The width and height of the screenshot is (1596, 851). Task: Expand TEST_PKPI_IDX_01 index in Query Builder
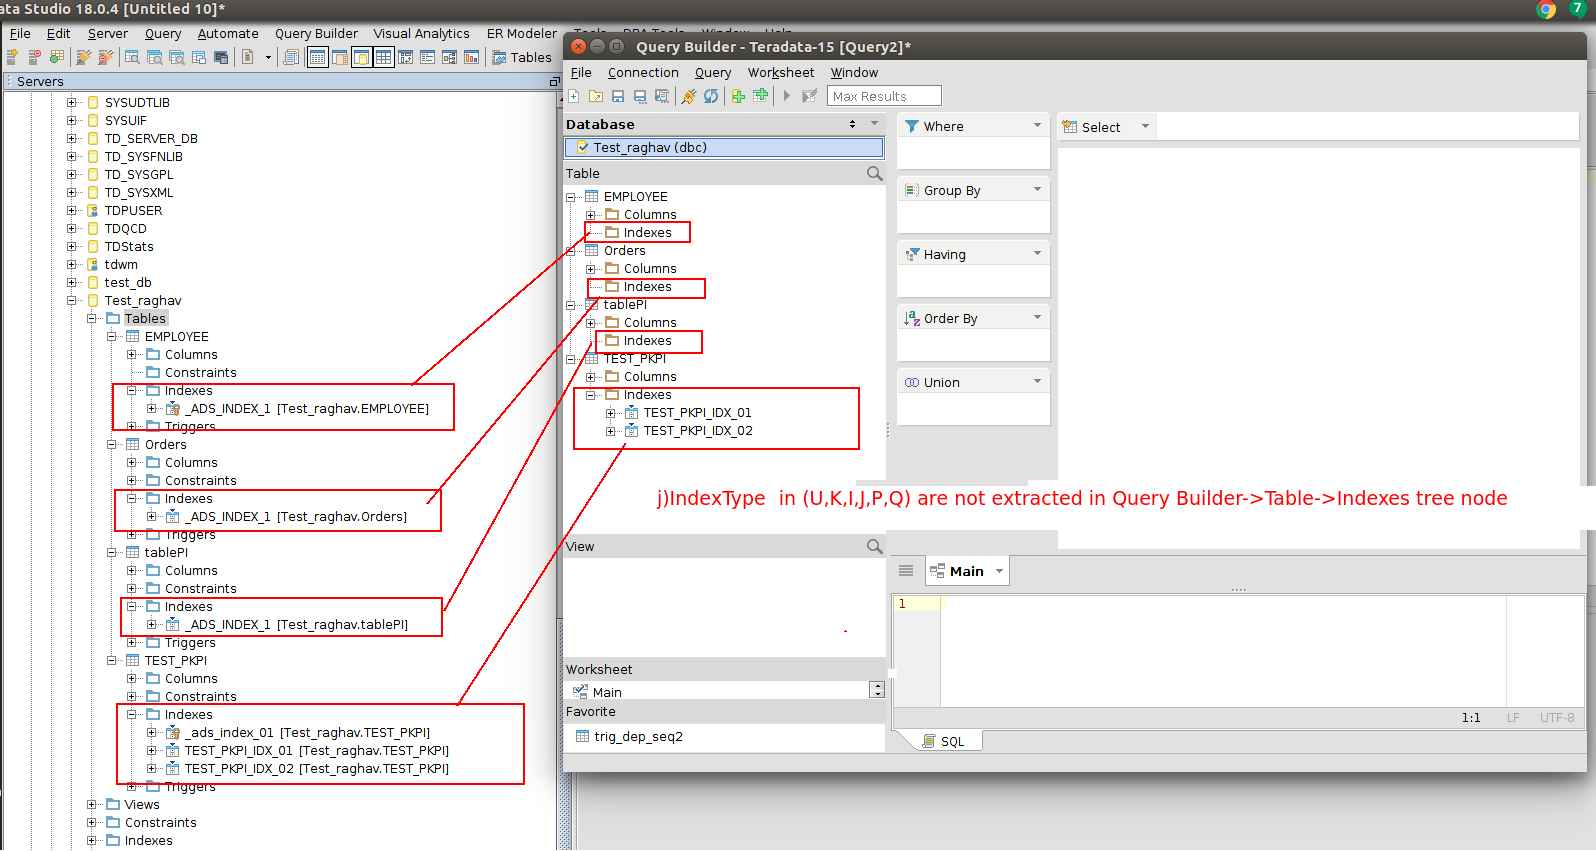(x=610, y=413)
